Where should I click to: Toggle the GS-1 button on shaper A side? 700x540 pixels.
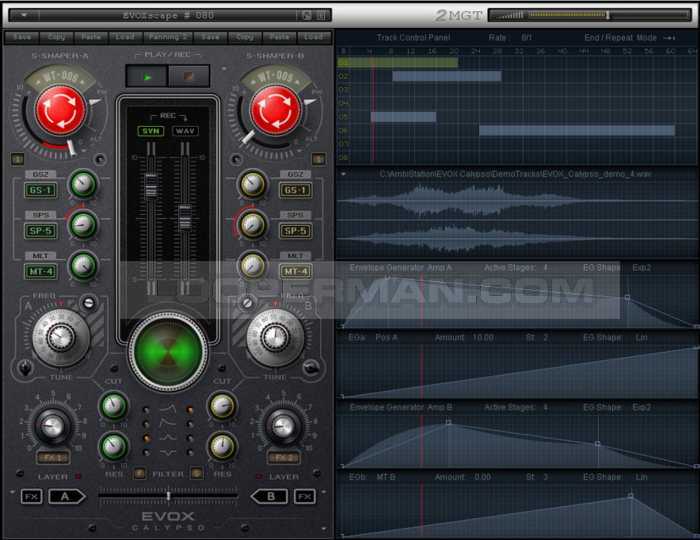click(x=41, y=191)
